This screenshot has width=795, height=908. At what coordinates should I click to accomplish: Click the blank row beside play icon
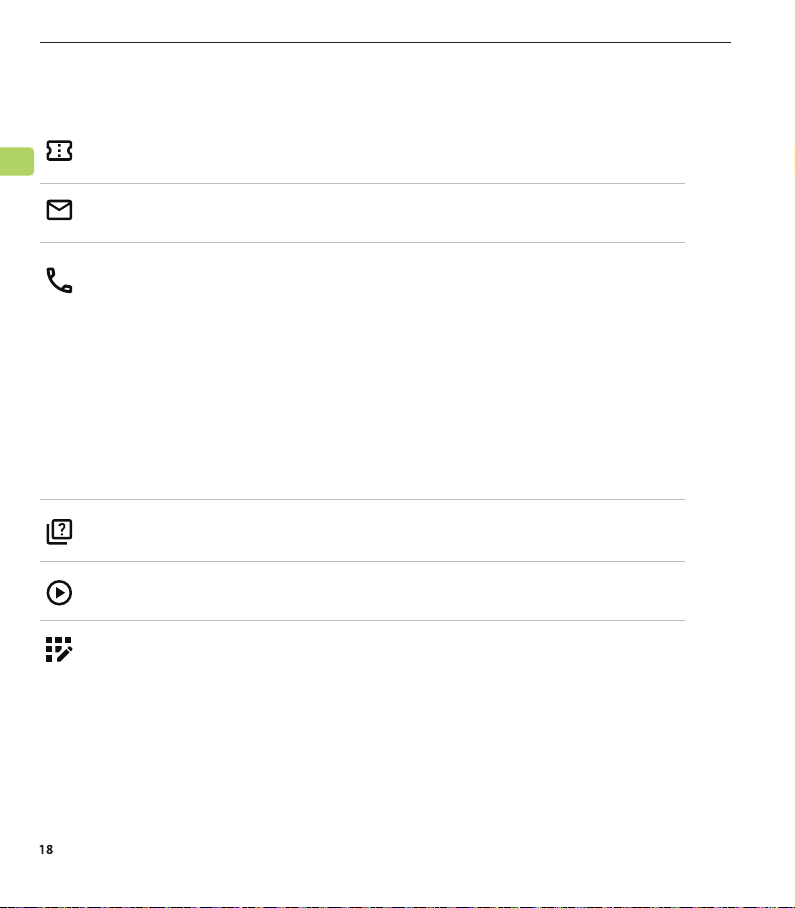(x=379, y=591)
